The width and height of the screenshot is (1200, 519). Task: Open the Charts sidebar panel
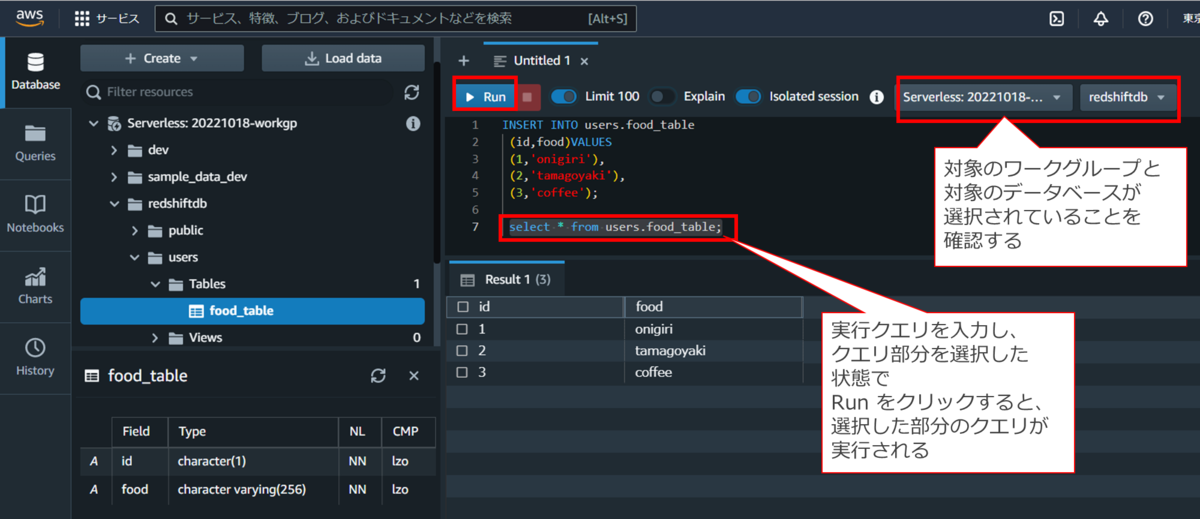(35, 286)
